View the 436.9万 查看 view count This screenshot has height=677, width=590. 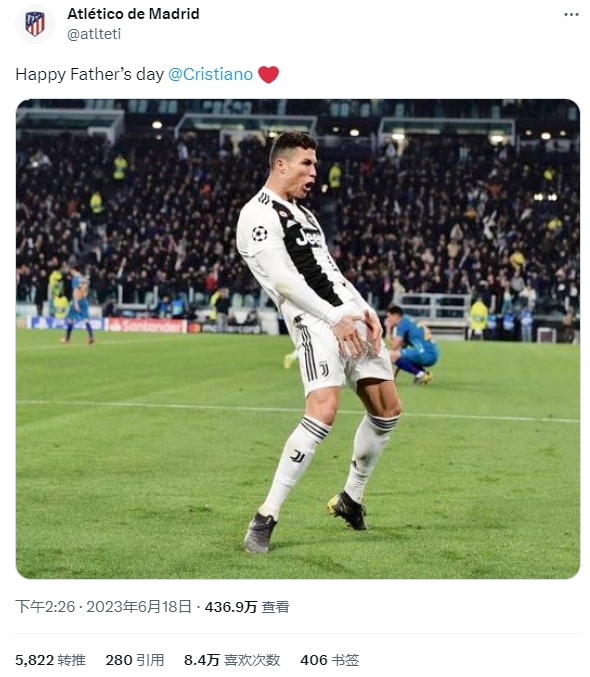pyautogui.click(x=247, y=607)
